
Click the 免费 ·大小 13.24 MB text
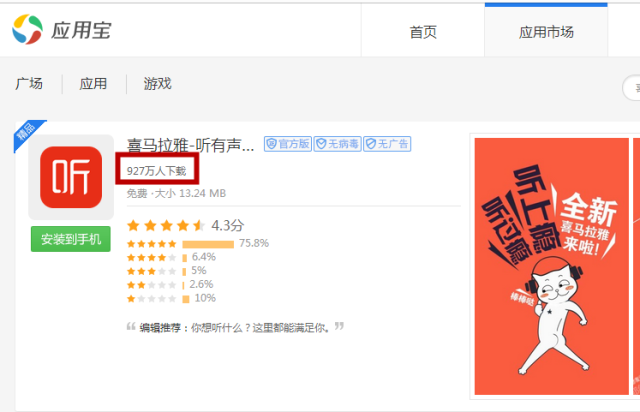[176, 193]
